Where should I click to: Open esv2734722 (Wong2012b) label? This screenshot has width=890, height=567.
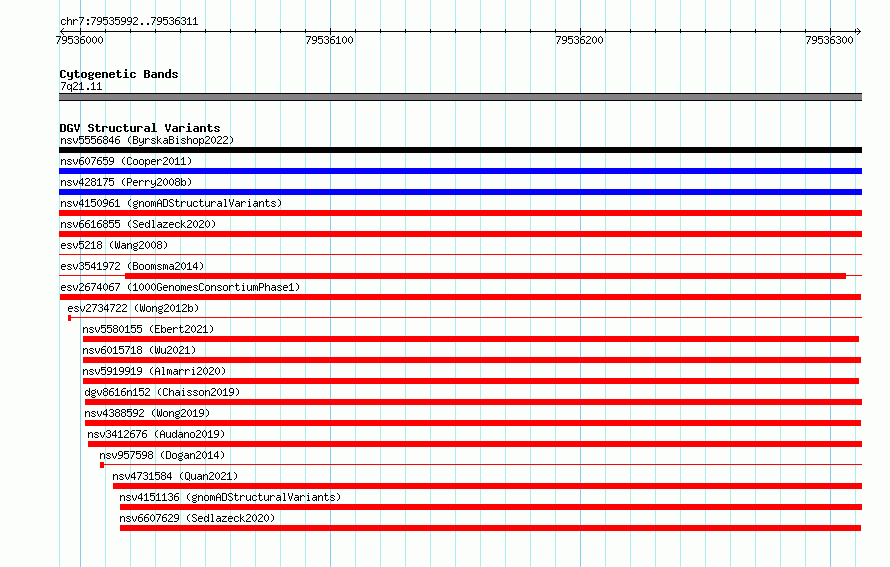pos(133,308)
